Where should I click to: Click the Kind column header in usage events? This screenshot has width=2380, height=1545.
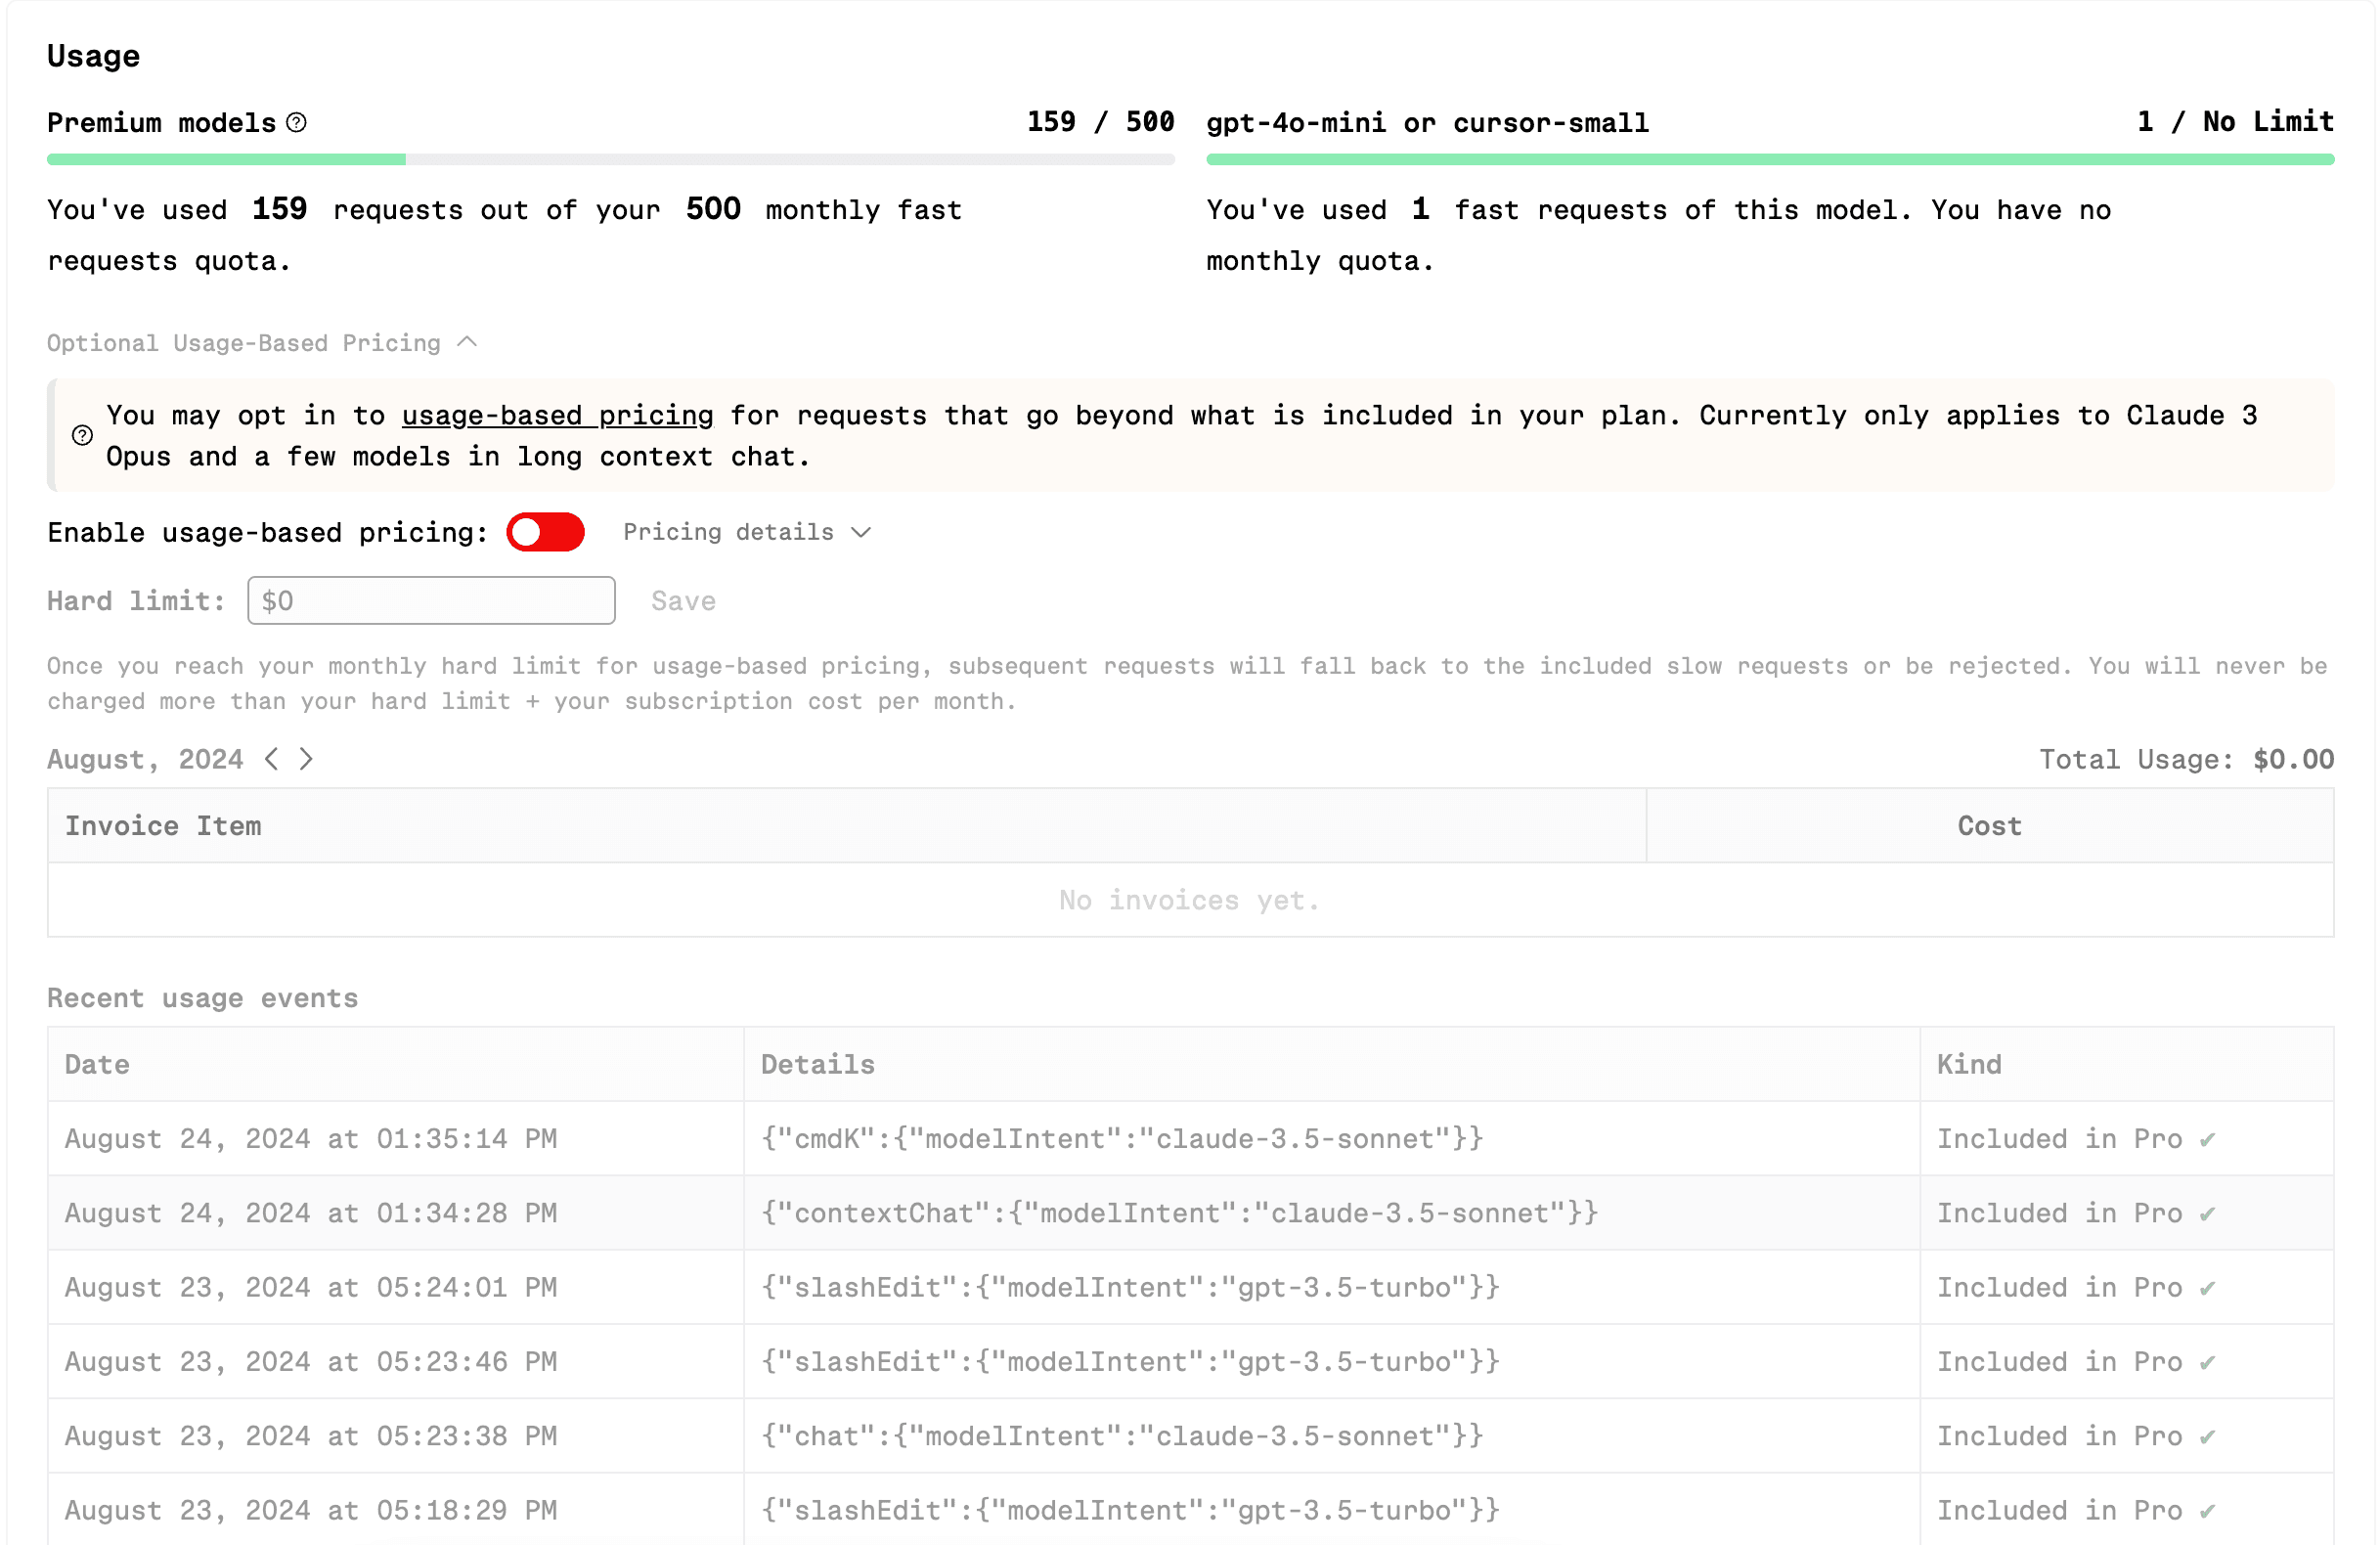(x=1967, y=1064)
